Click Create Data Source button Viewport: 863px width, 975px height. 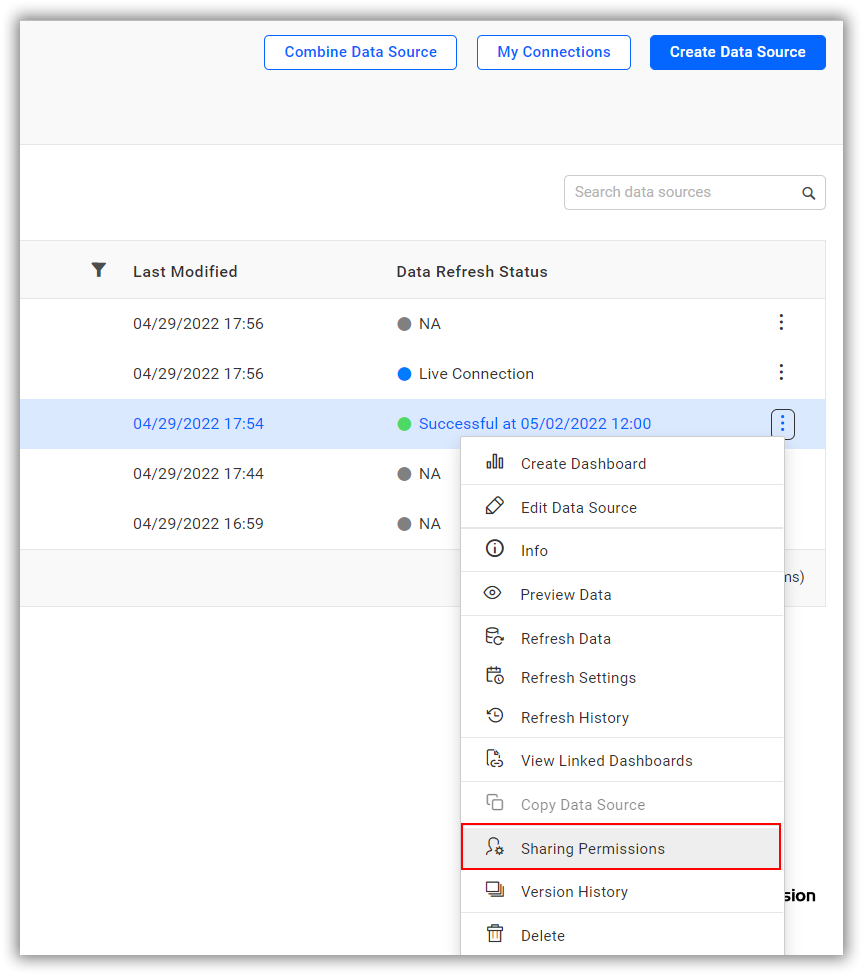point(737,52)
